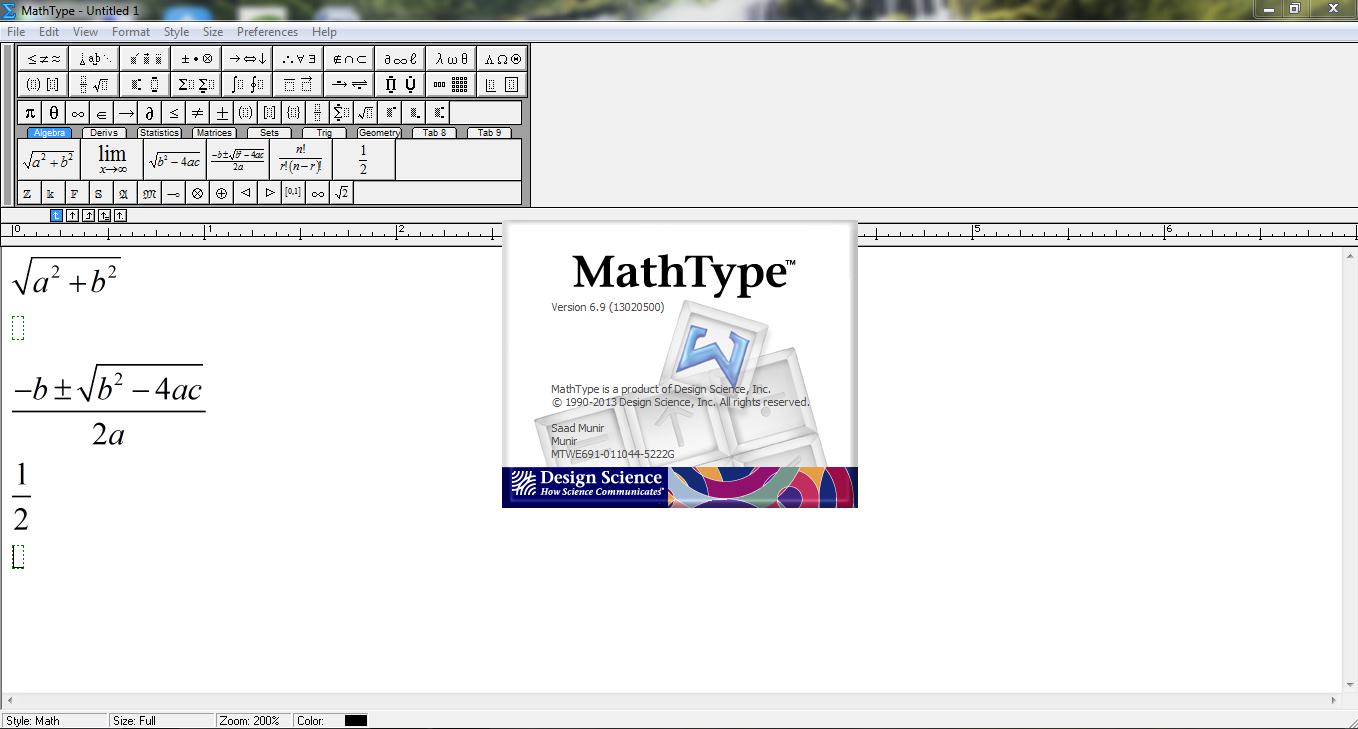This screenshot has height=729, width=1358.
Task: Open the summation templates palette
Action: point(197,84)
